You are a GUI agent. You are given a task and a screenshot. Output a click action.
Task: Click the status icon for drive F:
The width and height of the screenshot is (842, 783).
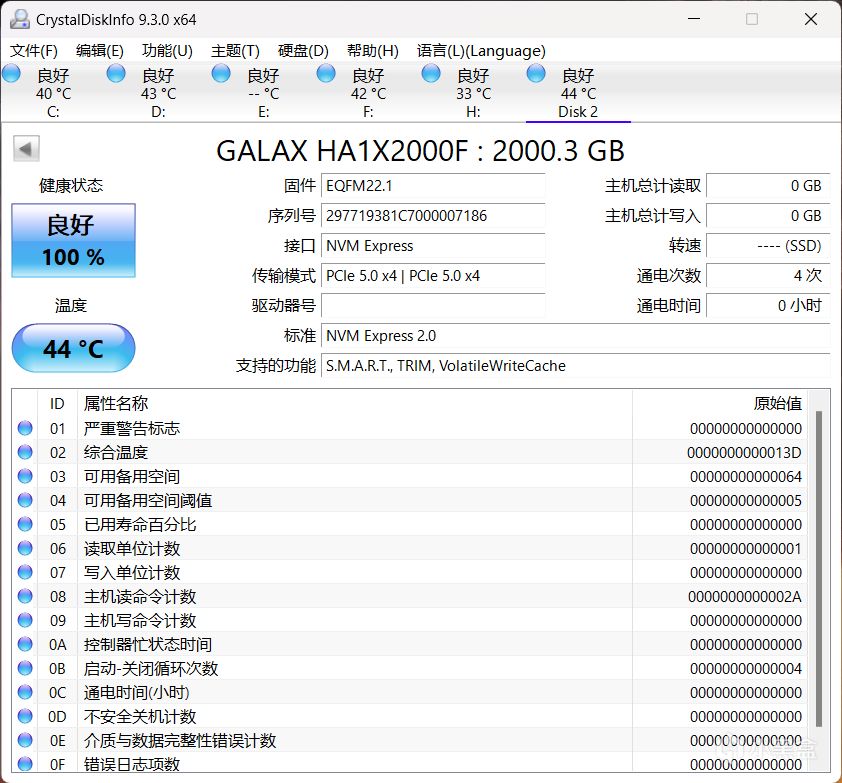point(326,74)
